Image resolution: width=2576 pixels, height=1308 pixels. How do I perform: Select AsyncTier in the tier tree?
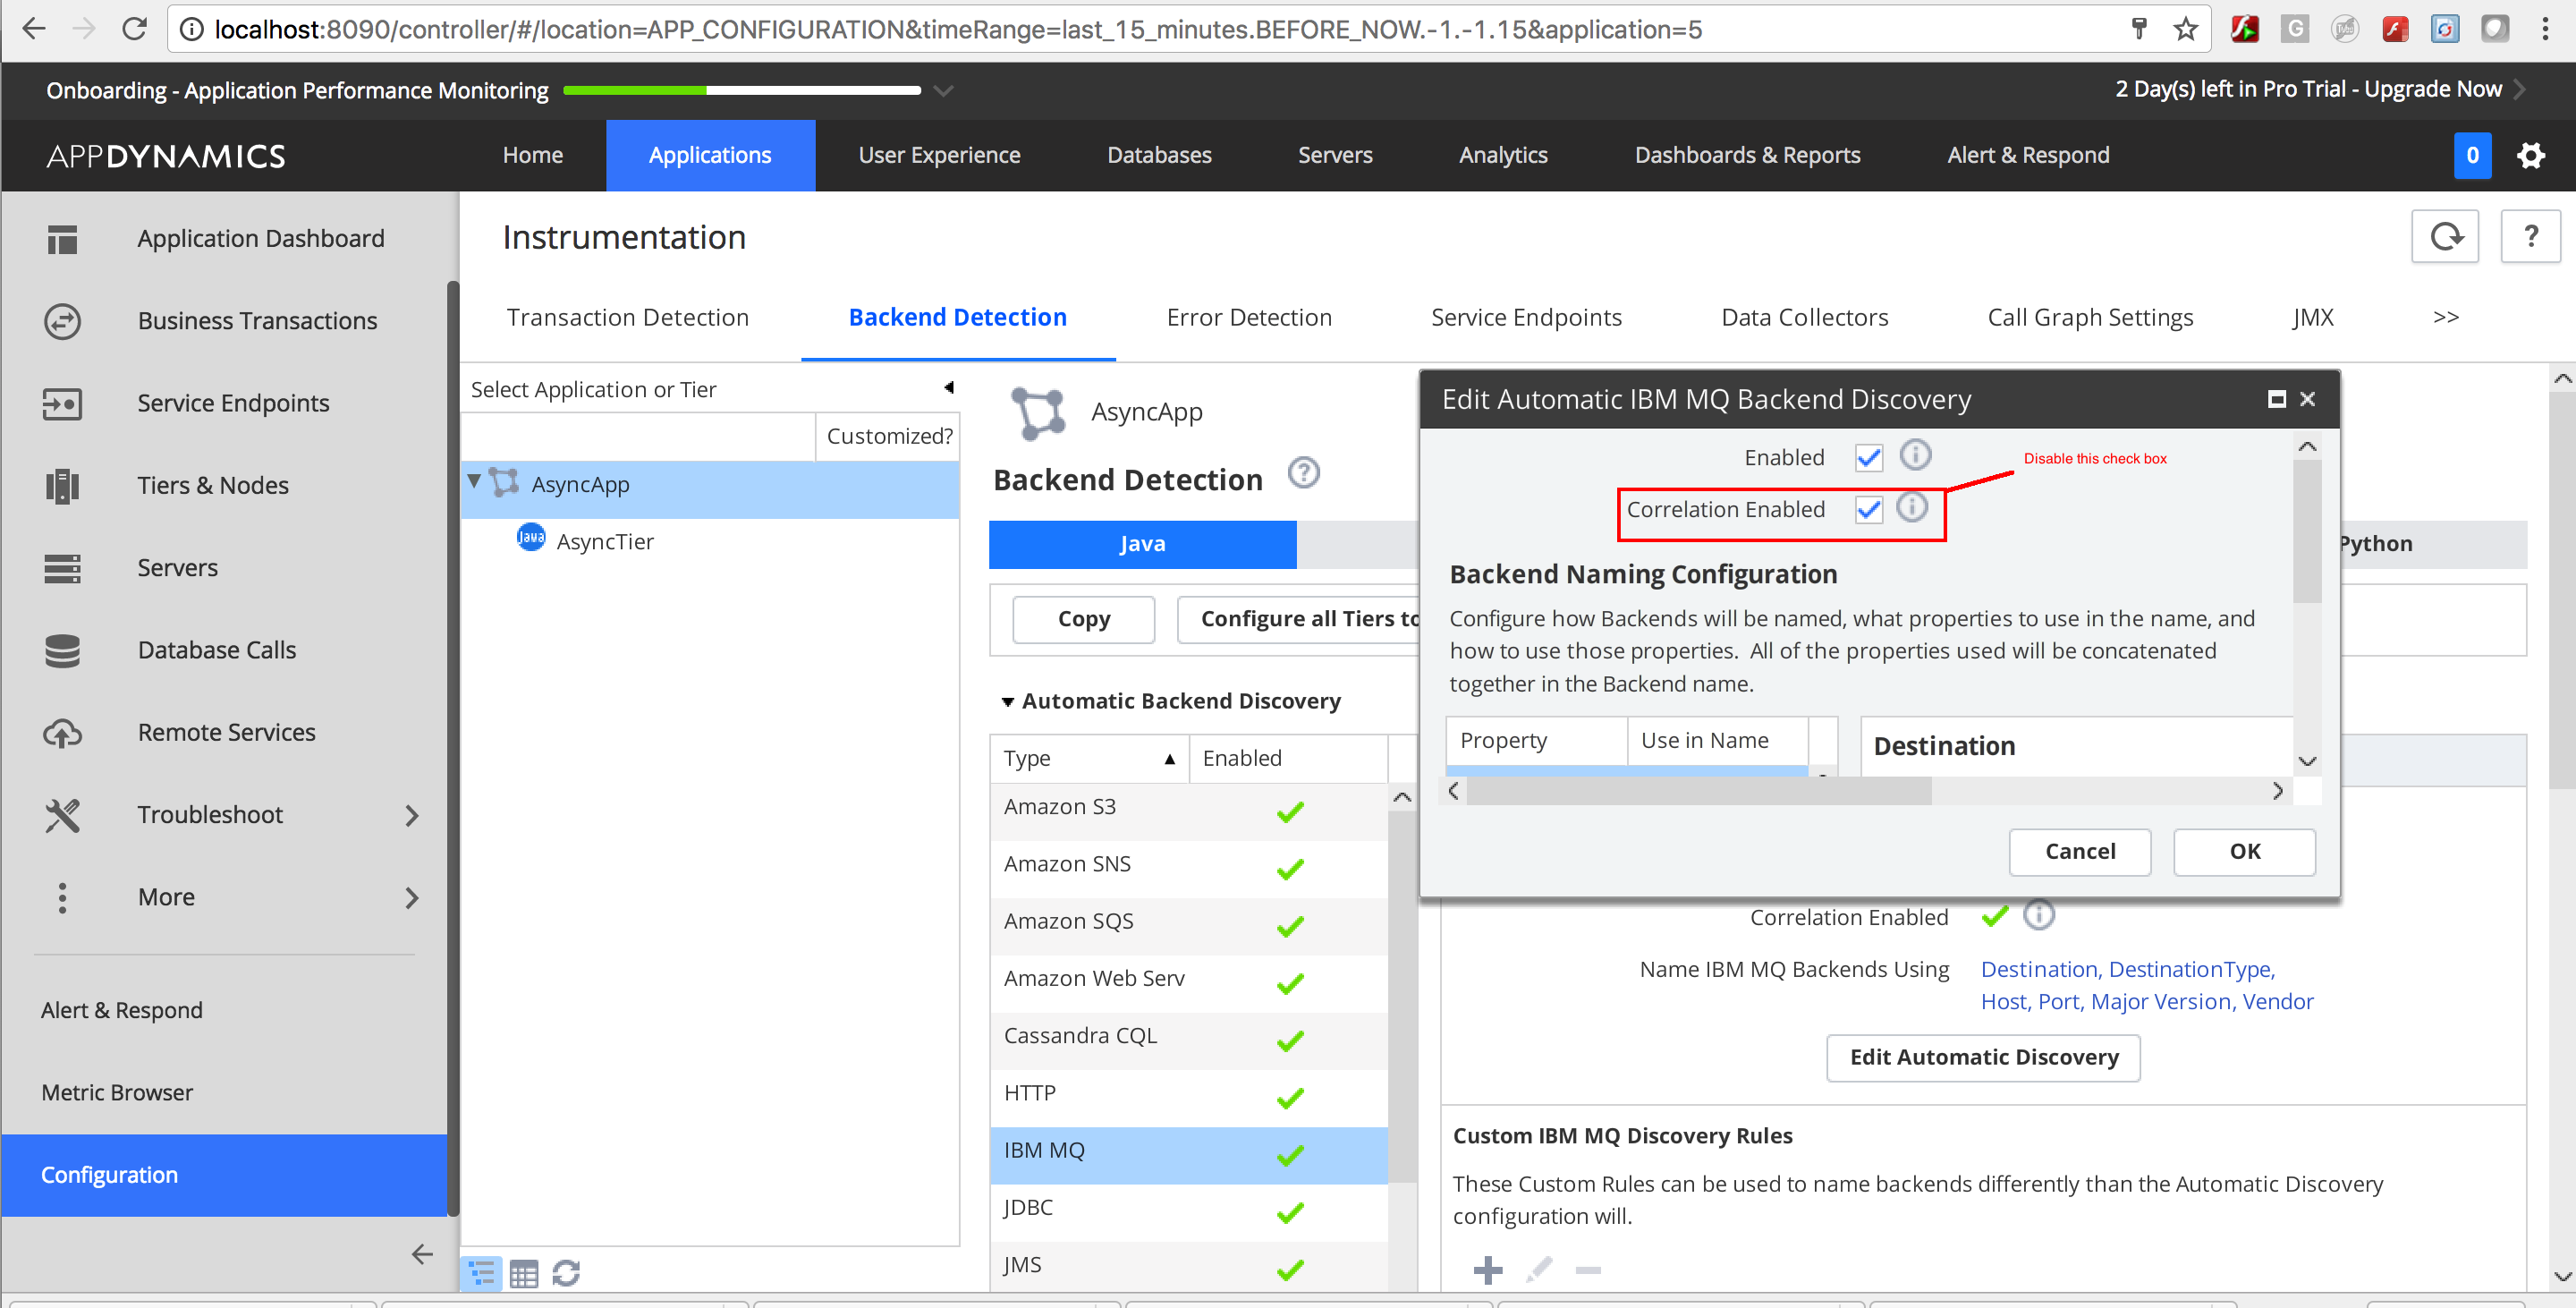604,541
